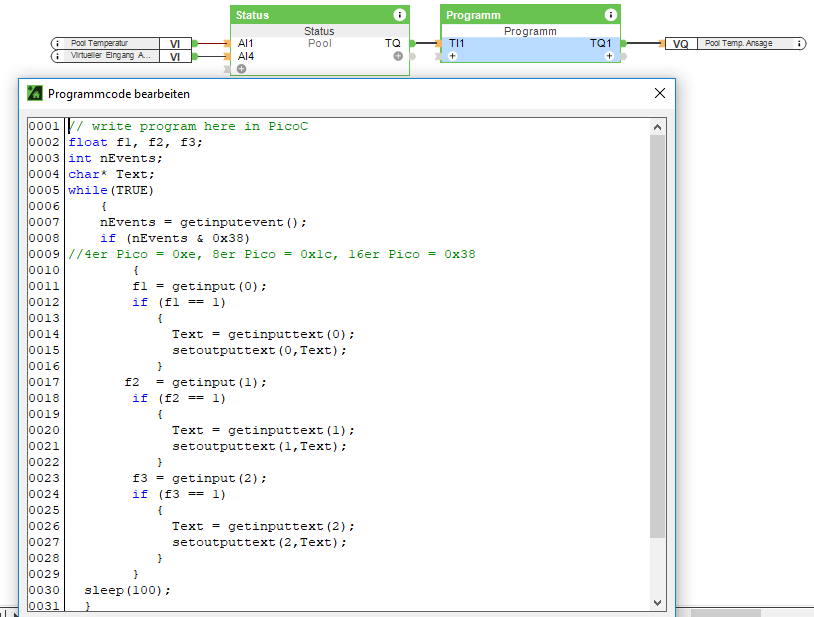Screen dimensions: 814x617
Task: Click the 'if (f3 == 1)' line
Action: point(179,495)
